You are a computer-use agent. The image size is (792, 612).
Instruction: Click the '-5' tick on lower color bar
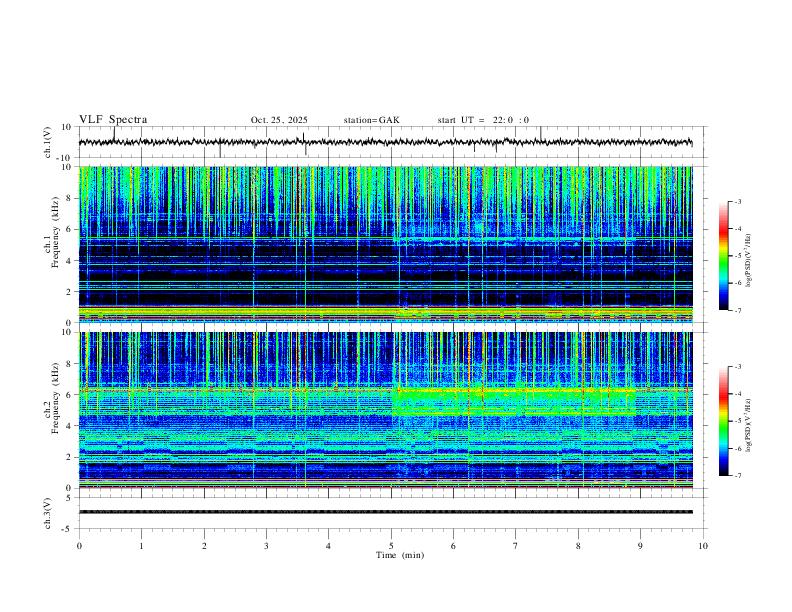pos(738,421)
